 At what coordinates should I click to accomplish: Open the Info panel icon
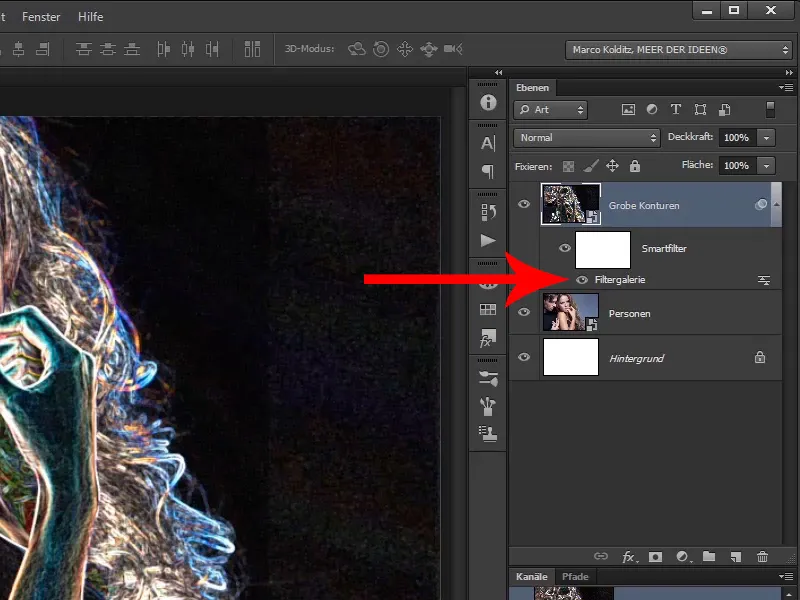pos(488,103)
